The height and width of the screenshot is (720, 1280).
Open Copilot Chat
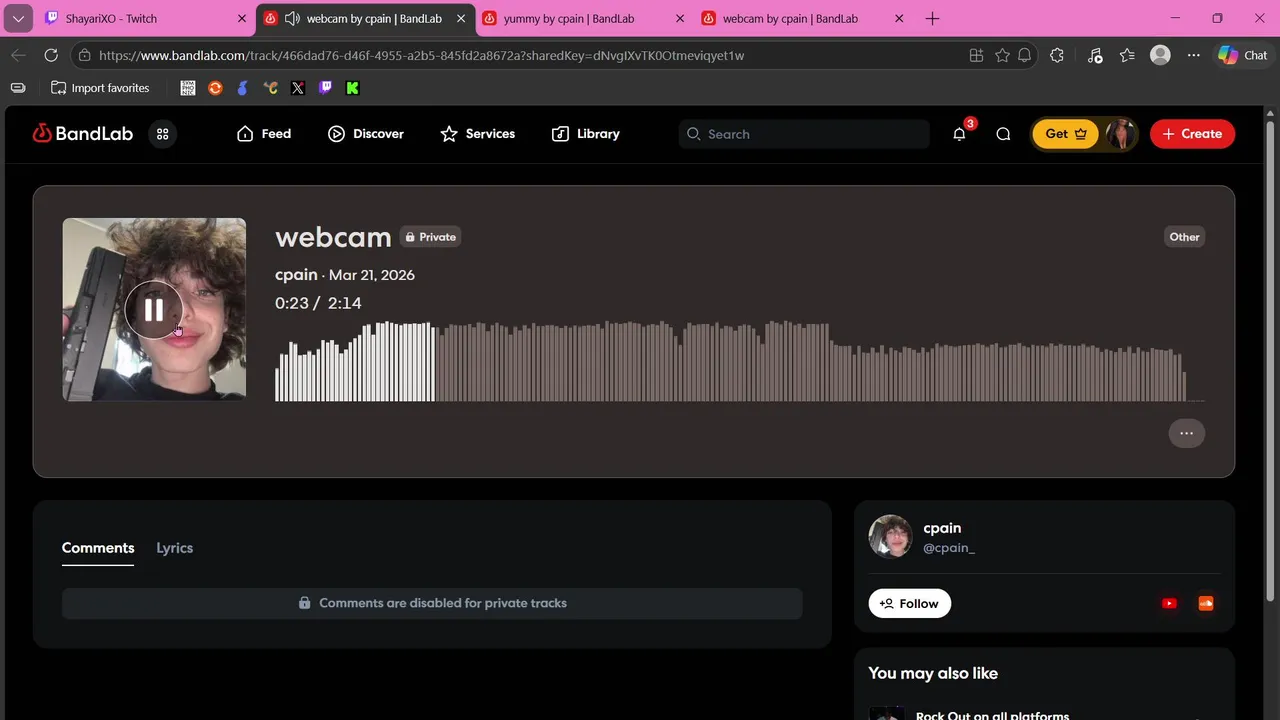click(1243, 55)
